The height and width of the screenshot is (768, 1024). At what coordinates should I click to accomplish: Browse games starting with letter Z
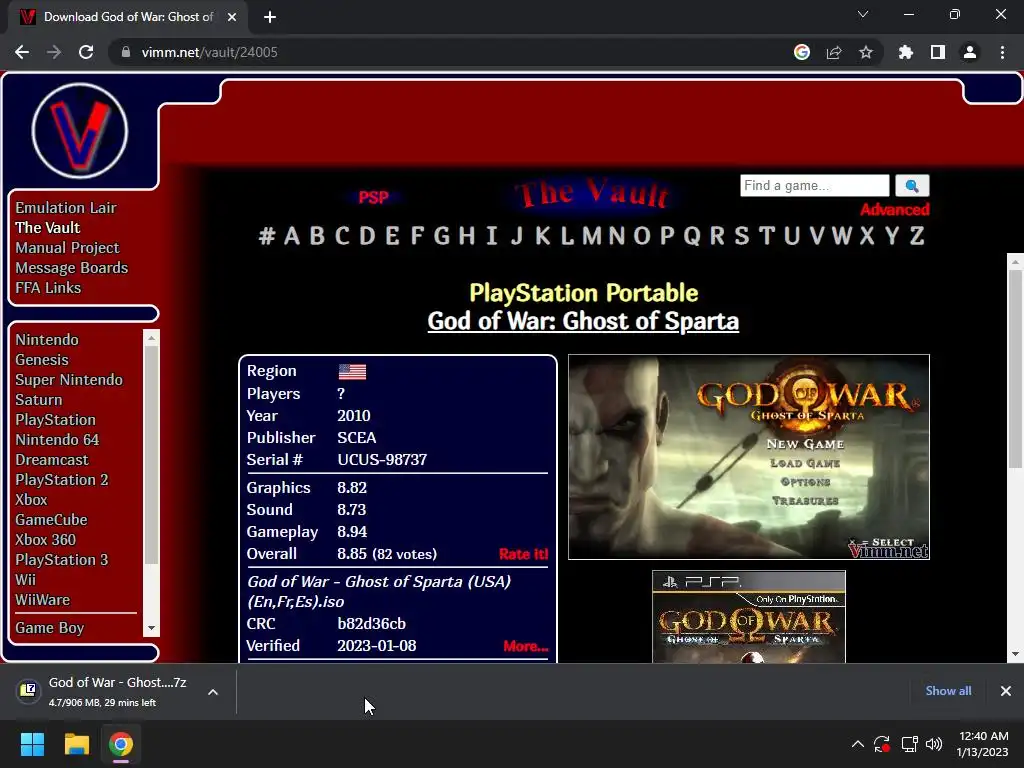pyautogui.click(x=917, y=235)
